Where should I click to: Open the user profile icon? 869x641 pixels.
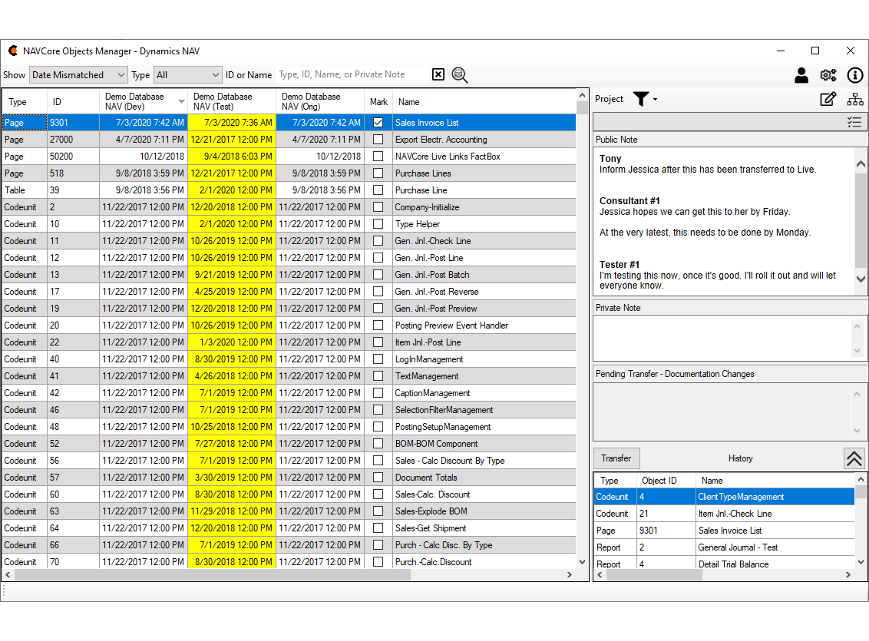pos(801,75)
